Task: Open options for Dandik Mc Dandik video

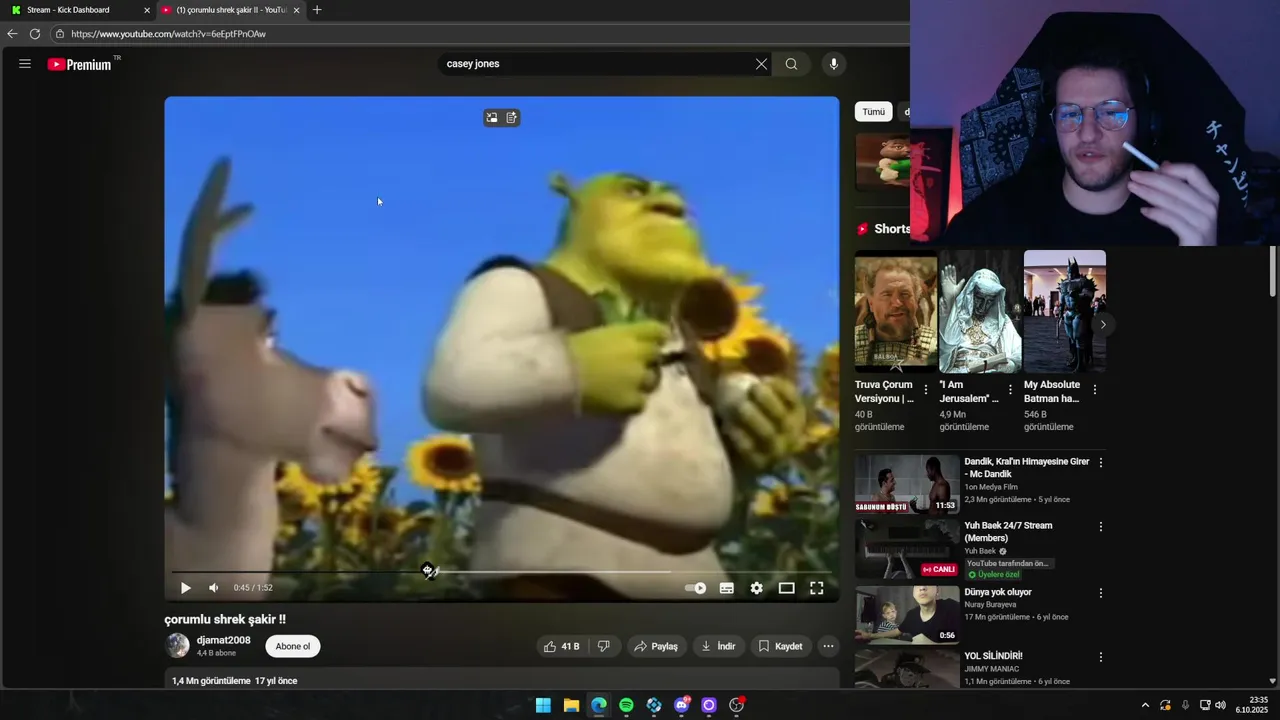Action: (1101, 463)
